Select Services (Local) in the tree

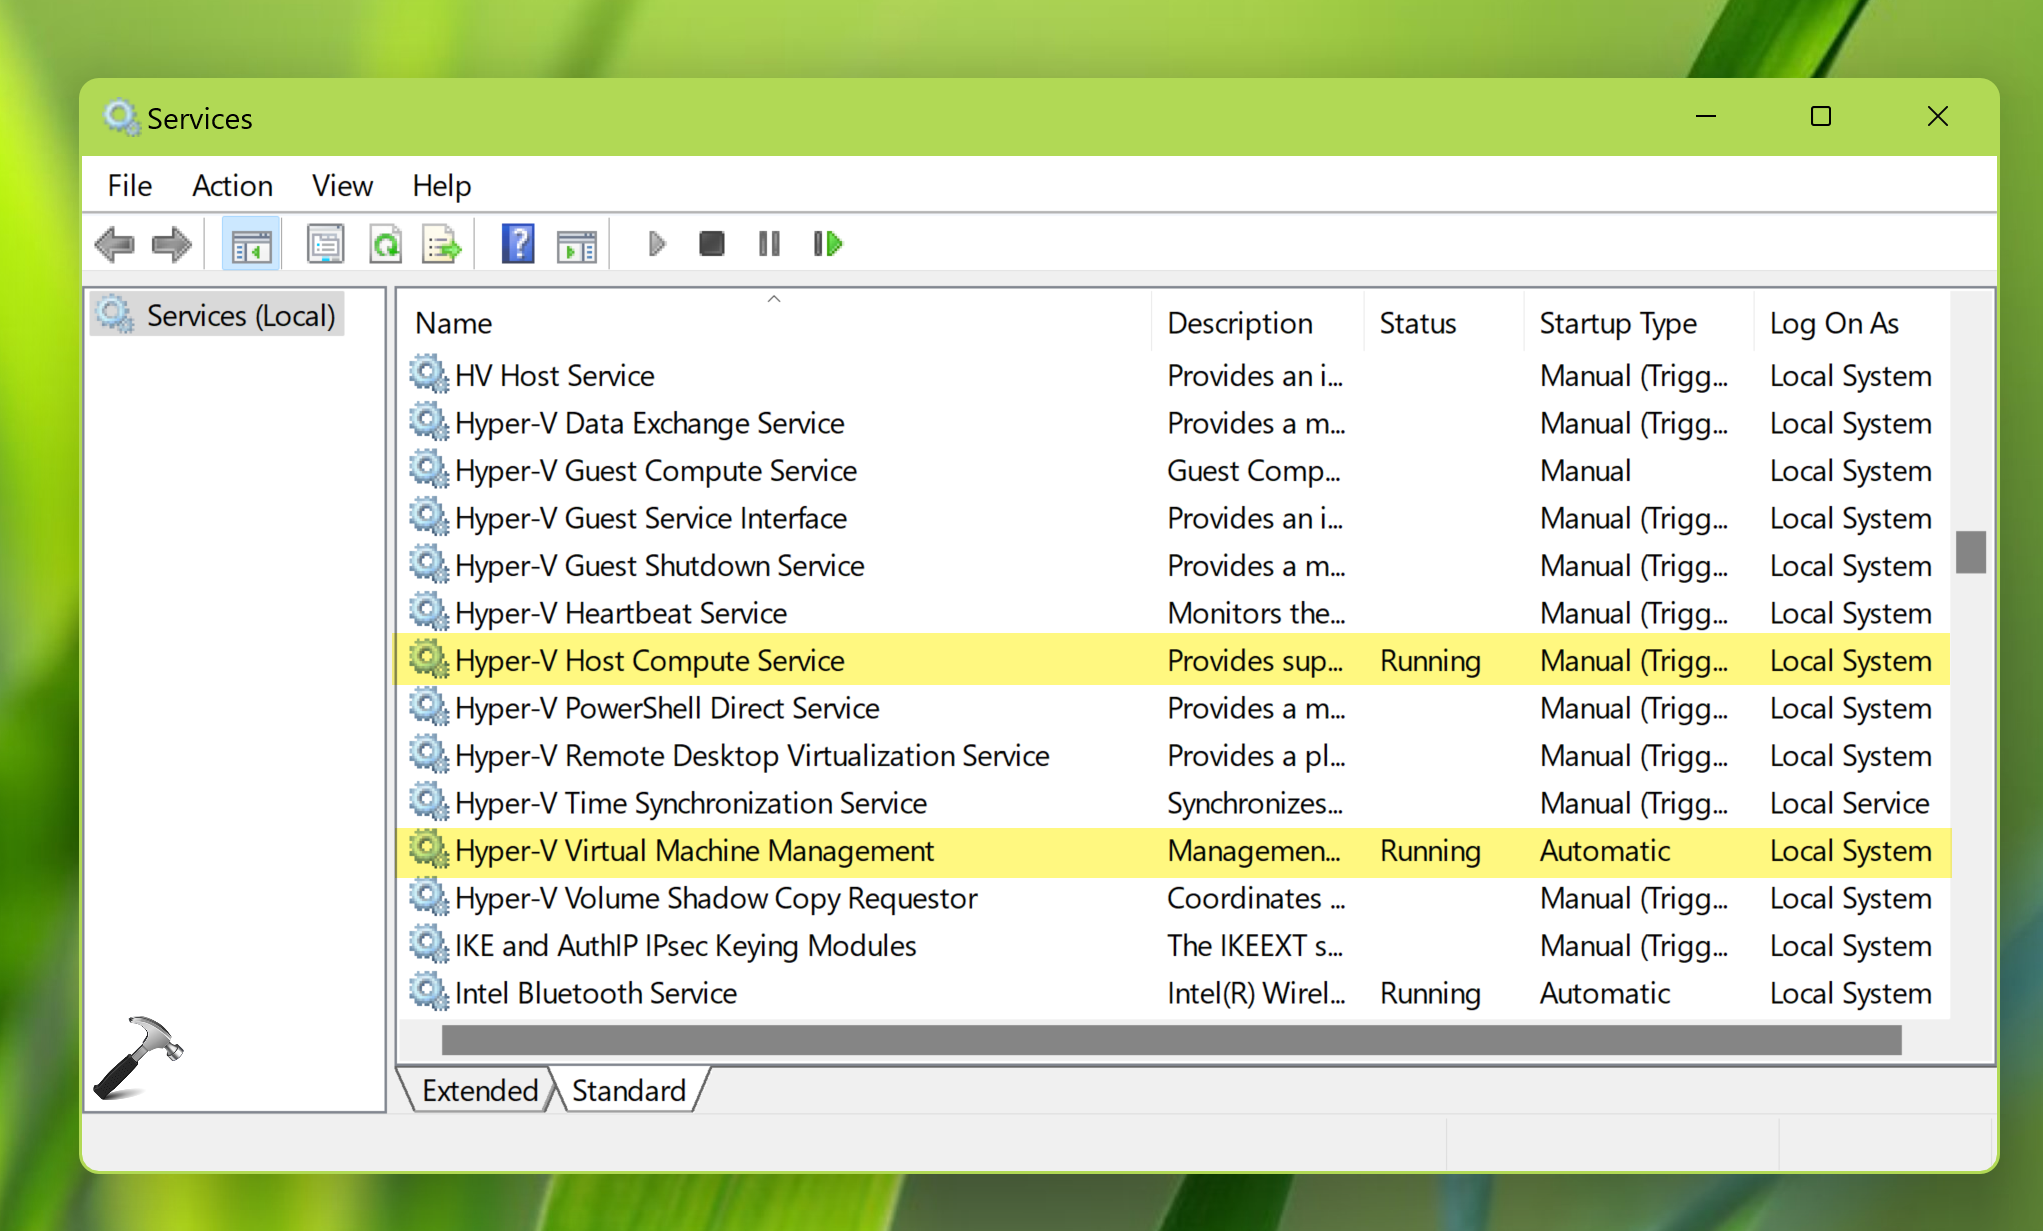click(240, 316)
